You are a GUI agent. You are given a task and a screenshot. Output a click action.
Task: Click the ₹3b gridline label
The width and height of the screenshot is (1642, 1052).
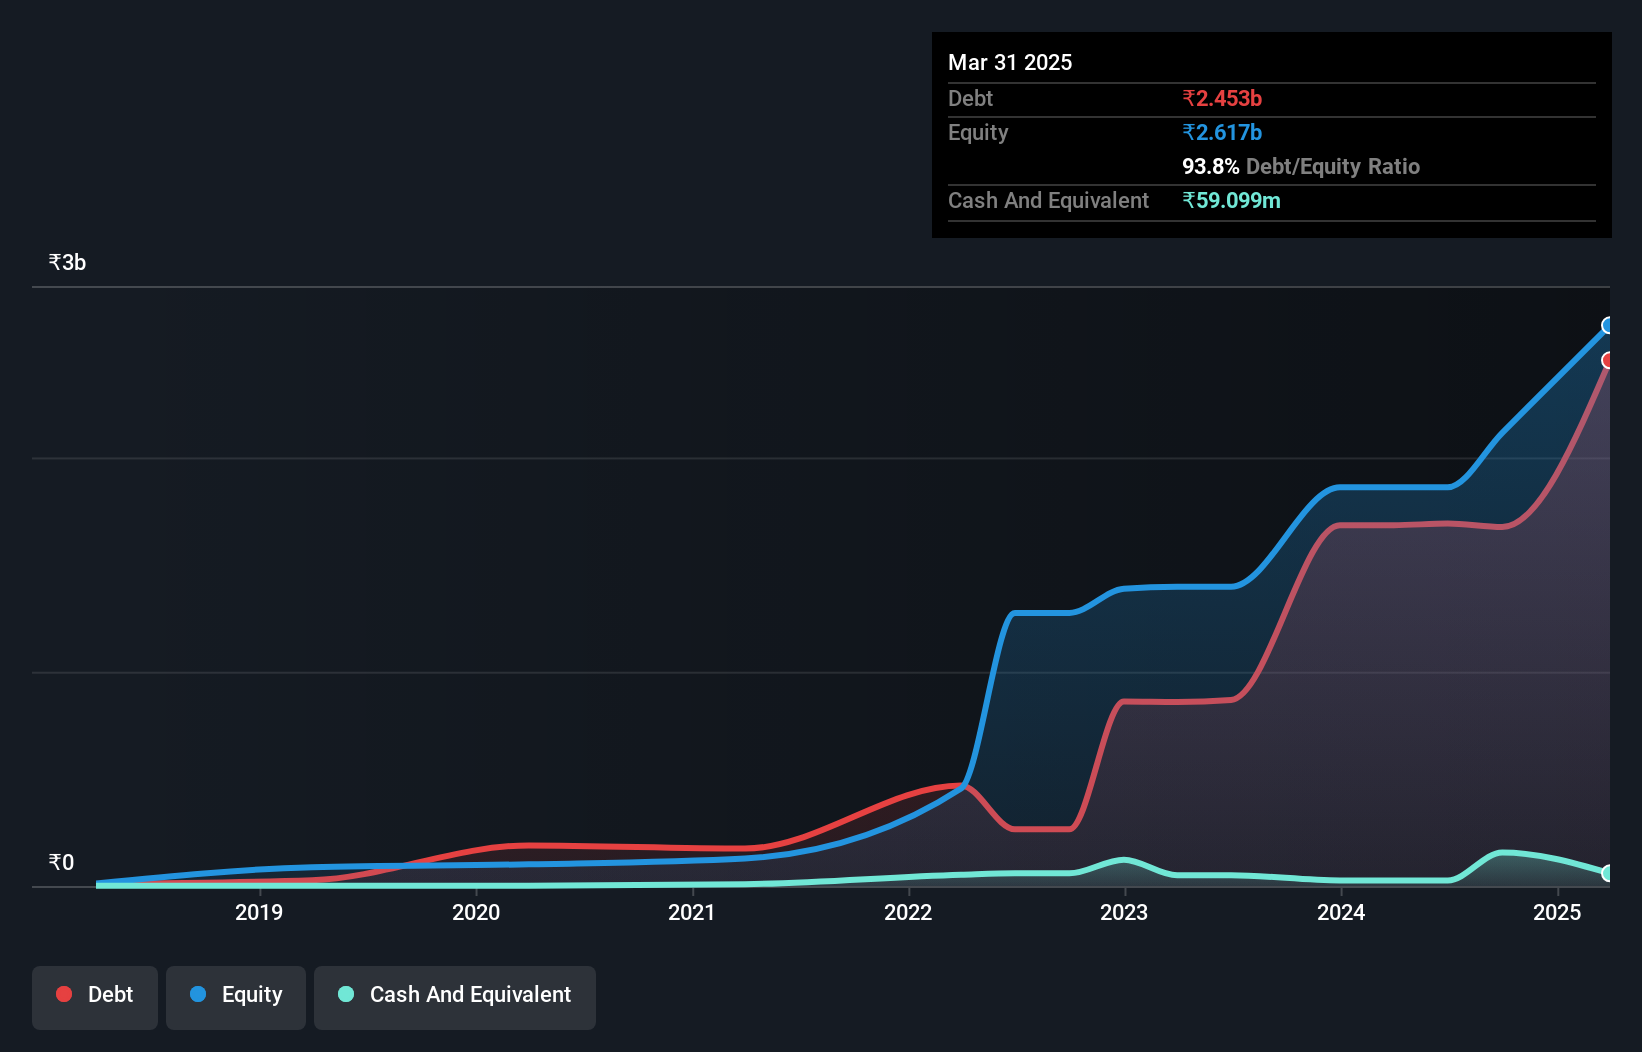[x=66, y=261]
